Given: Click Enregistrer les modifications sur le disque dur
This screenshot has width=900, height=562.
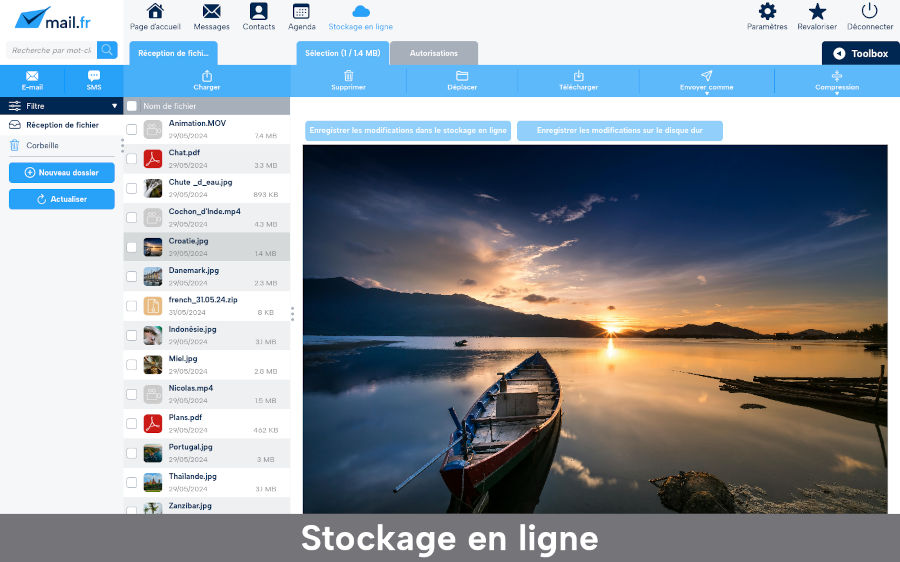Looking at the screenshot, I should click(619, 130).
